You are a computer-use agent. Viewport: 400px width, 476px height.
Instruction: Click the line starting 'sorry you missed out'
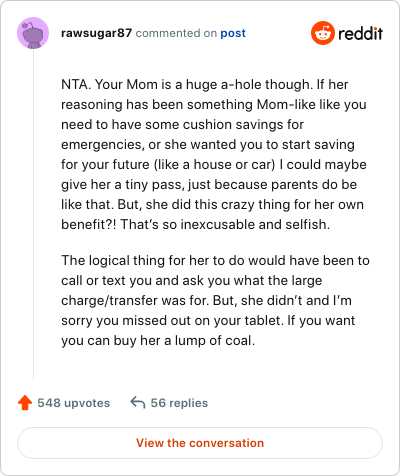tap(208, 320)
